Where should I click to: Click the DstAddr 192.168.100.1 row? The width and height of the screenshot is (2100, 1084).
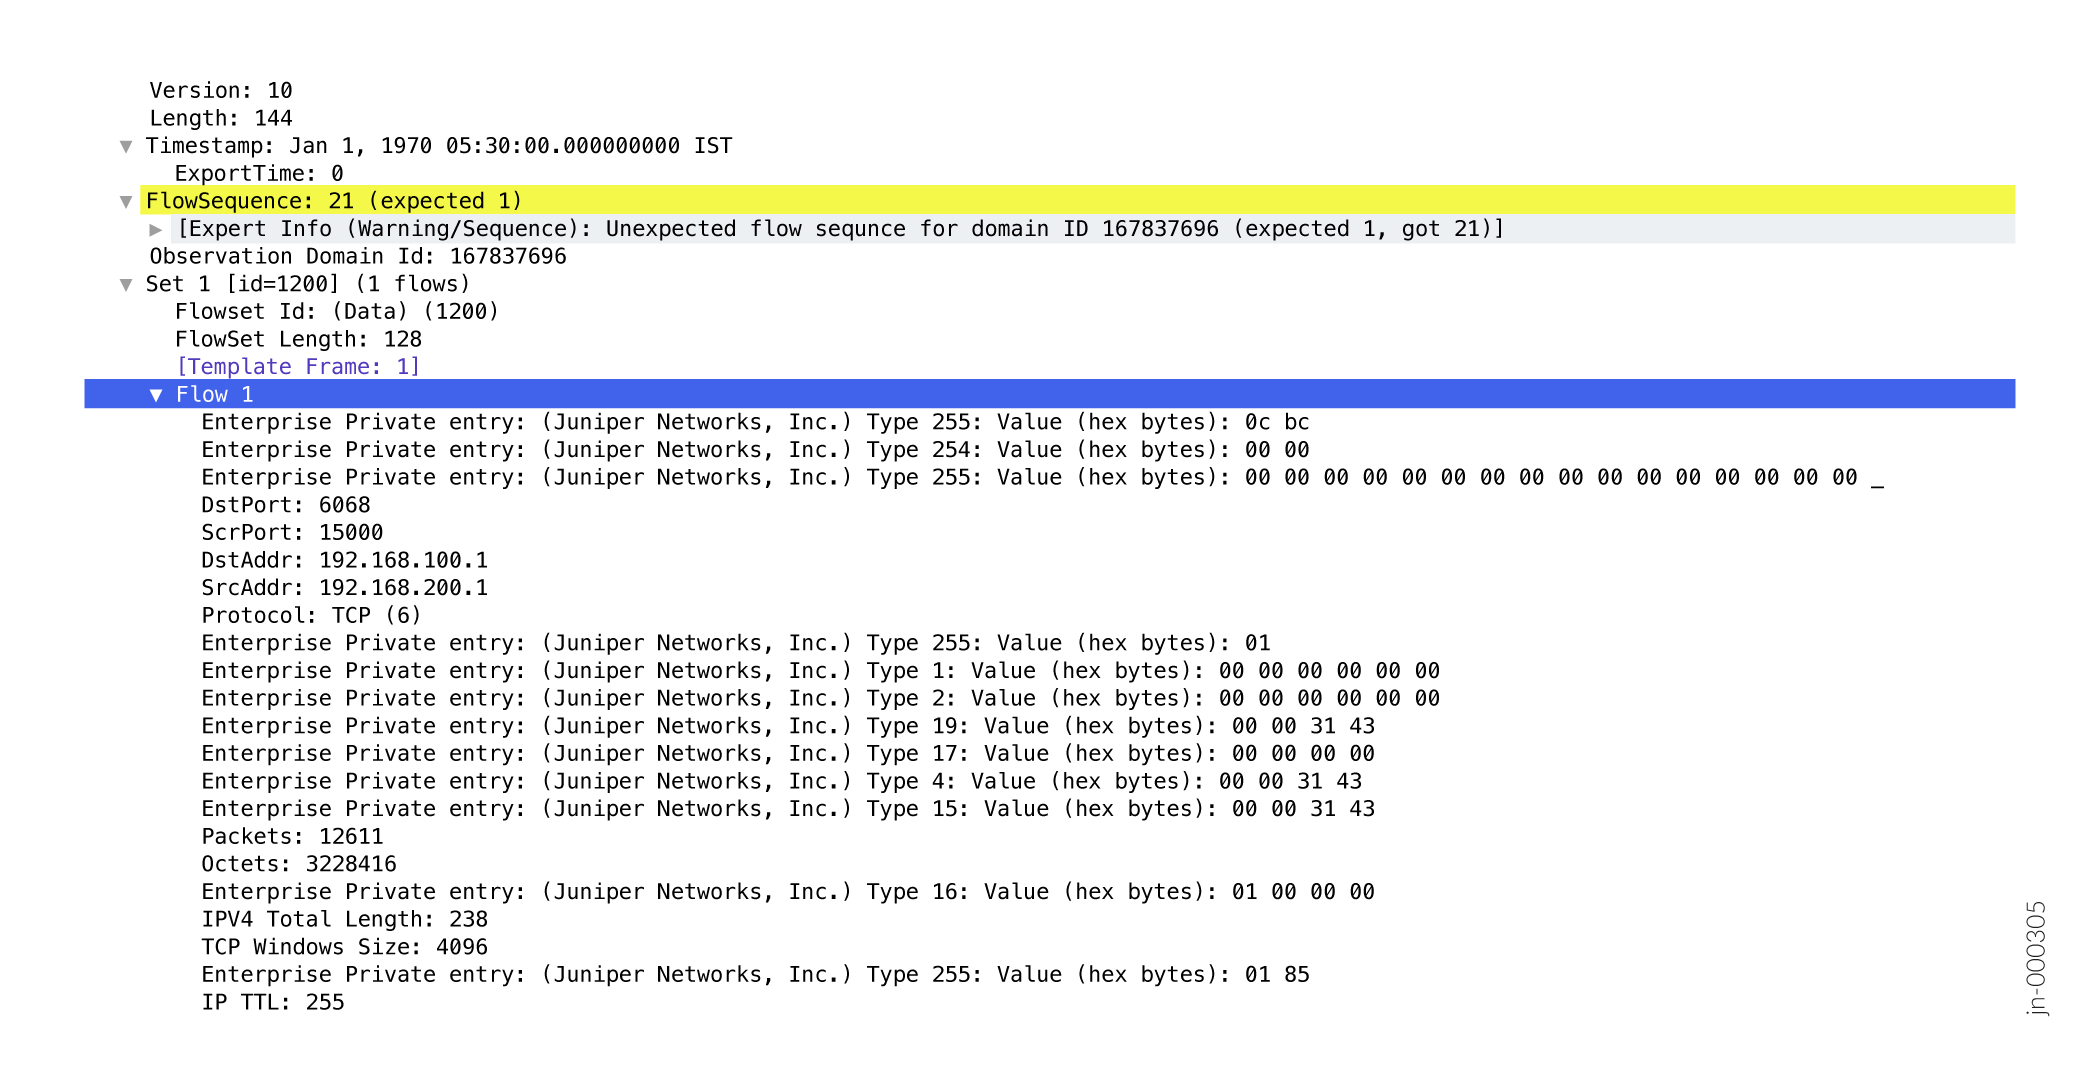pyautogui.click(x=345, y=560)
